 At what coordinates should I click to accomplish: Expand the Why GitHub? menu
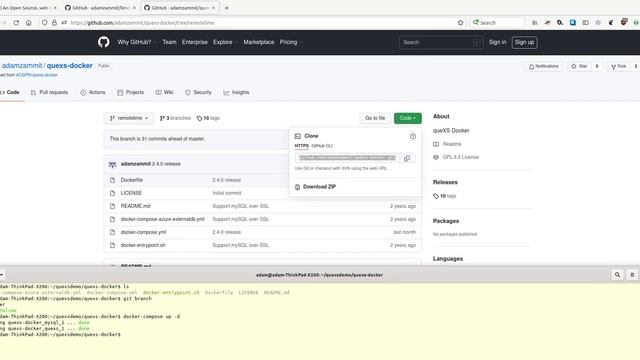pyautogui.click(x=136, y=42)
